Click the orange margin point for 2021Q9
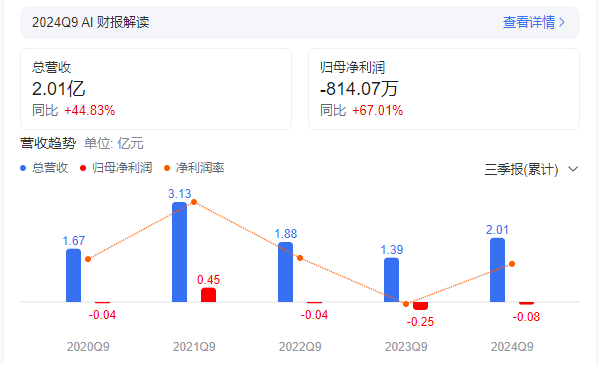 point(194,202)
